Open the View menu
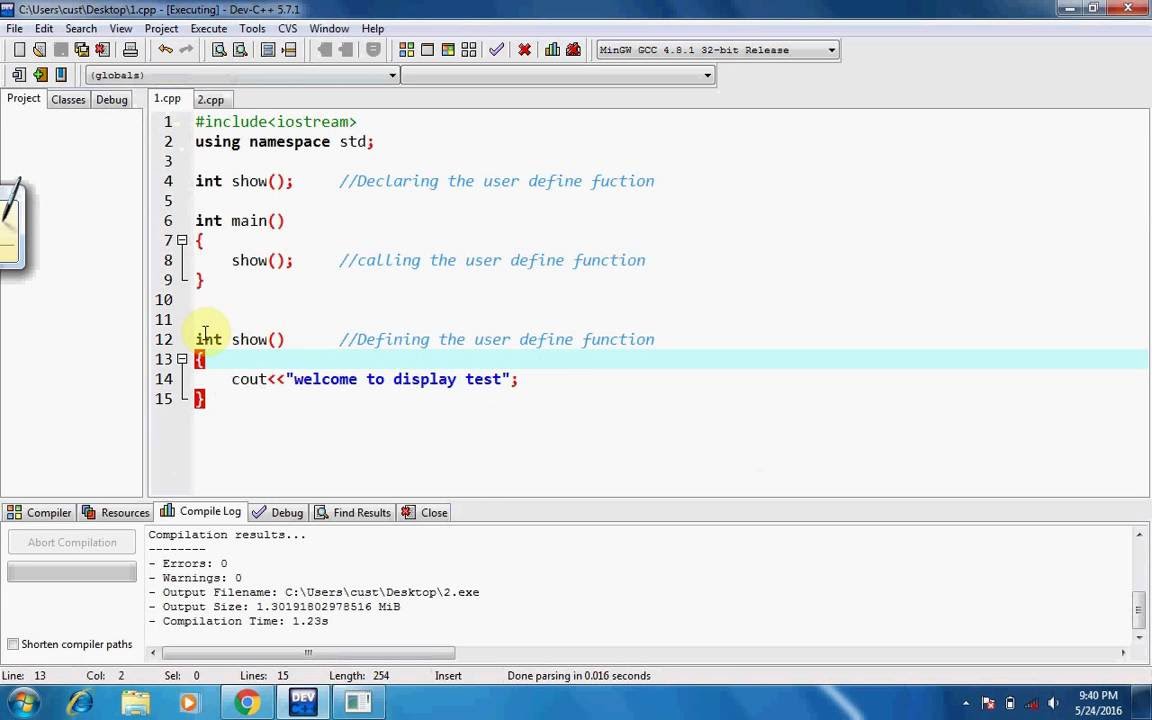The image size is (1152, 720). point(120,29)
